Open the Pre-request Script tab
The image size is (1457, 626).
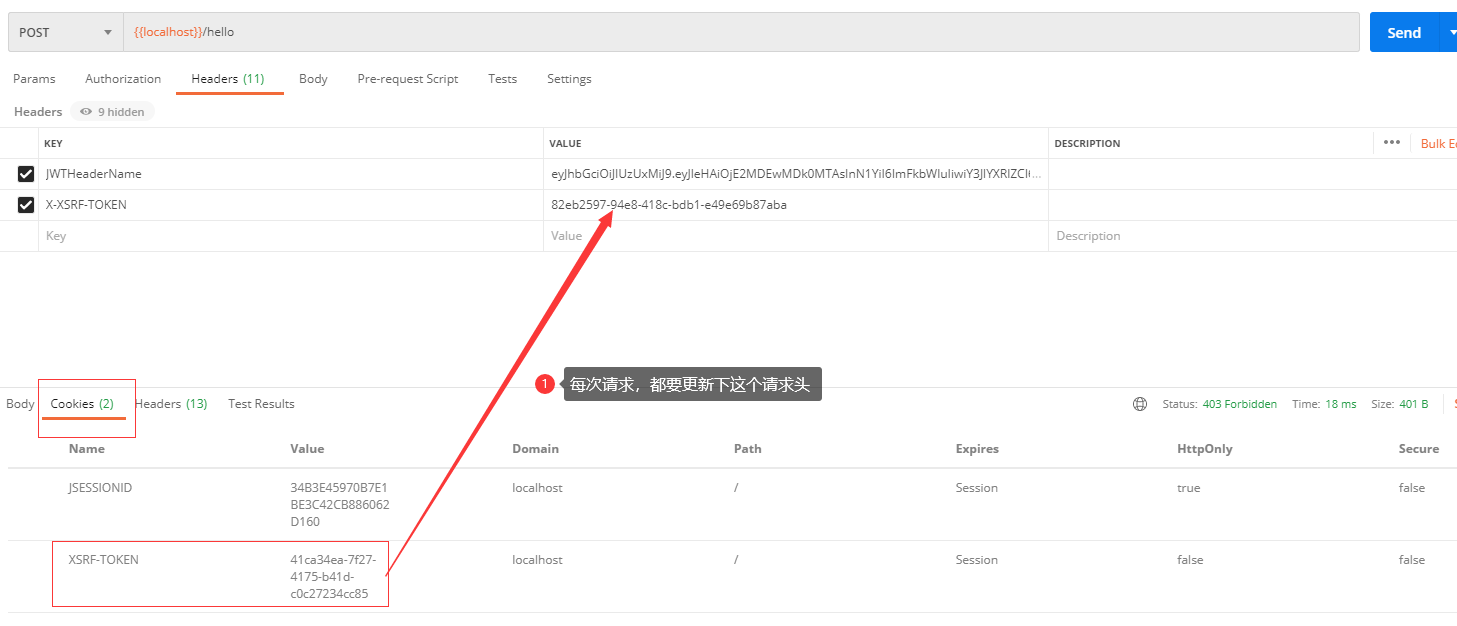407,78
